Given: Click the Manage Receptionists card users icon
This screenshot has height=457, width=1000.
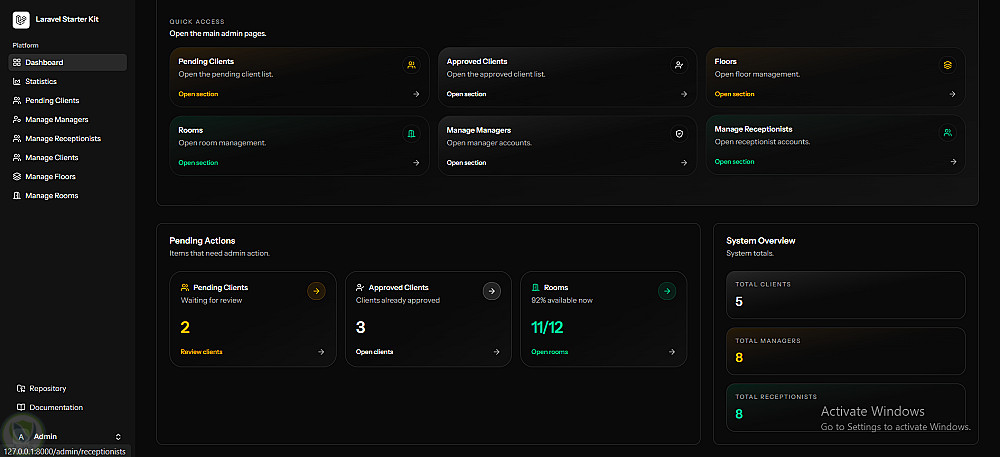Looking at the screenshot, I should pyautogui.click(x=947, y=133).
